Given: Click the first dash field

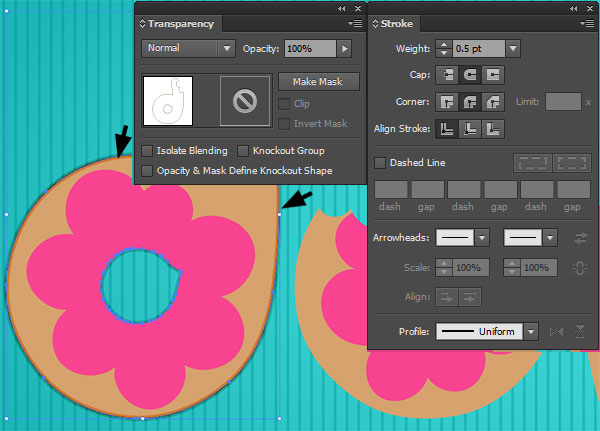Looking at the screenshot, I should coord(391,189).
